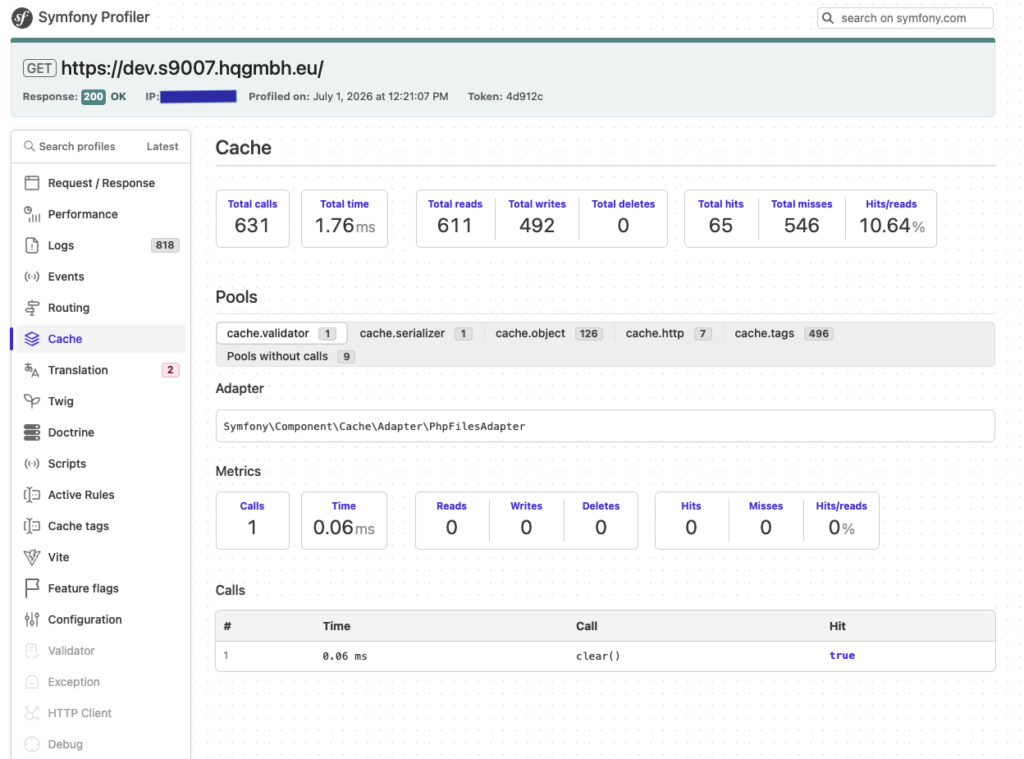This screenshot has height=759, width=1024.
Task: Go to the Configuration panel
Action: pyautogui.click(x=101, y=620)
